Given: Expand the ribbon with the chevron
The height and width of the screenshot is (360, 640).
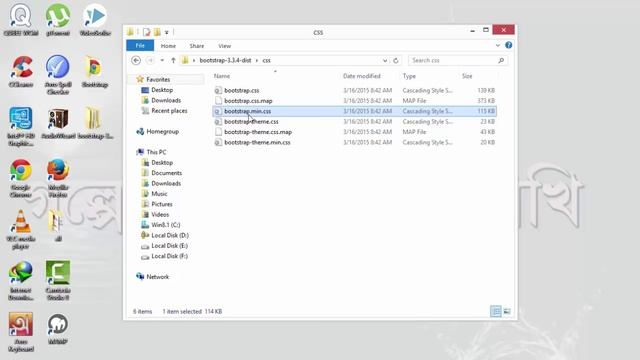Looking at the screenshot, I should tap(498, 45).
